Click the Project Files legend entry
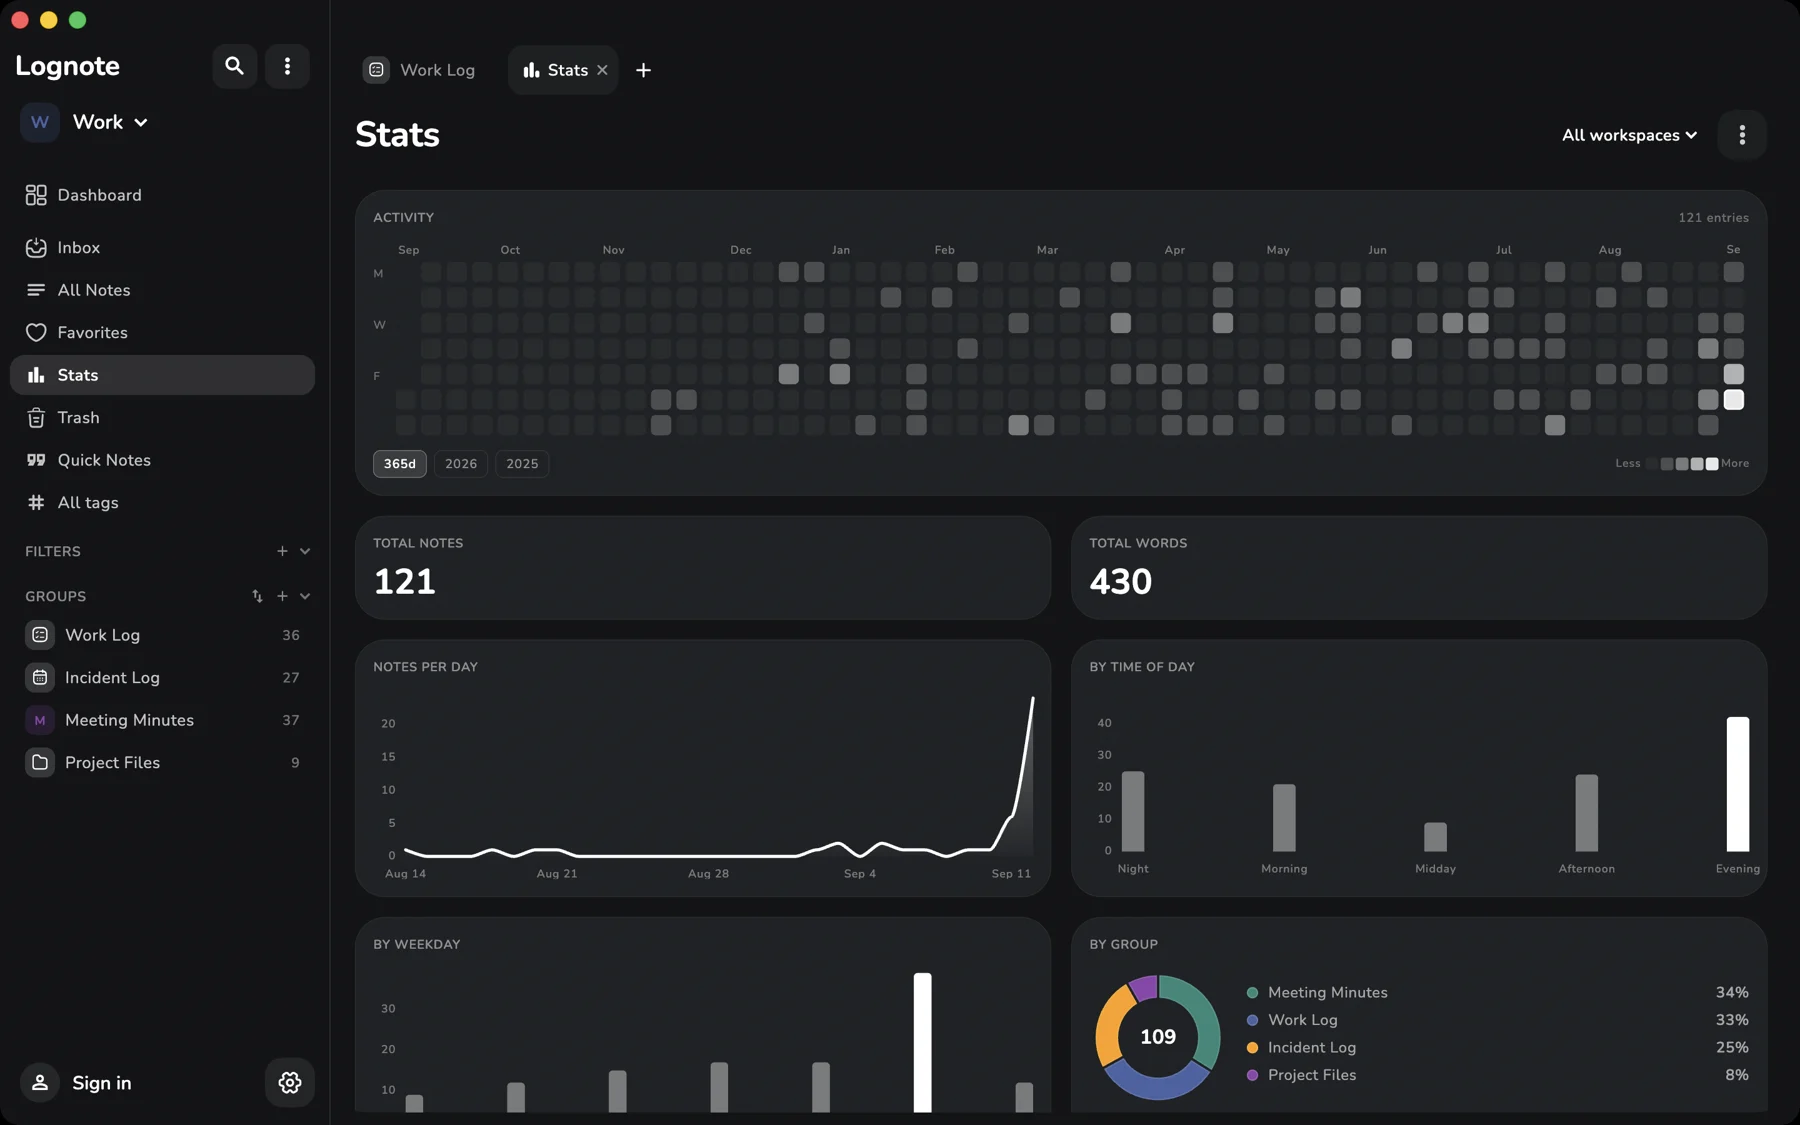The height and width of the screenshot is (1125, 1800). pyautogui.click(x=1301, y=1075)
